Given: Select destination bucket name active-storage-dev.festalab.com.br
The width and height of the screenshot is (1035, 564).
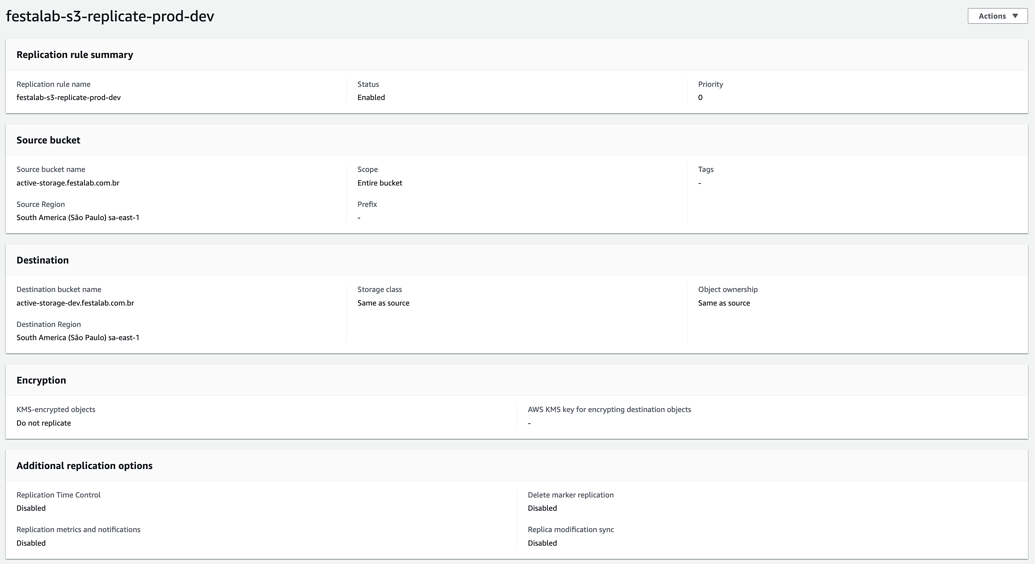Looking at the screenshot, I should [x=75, y=303].
